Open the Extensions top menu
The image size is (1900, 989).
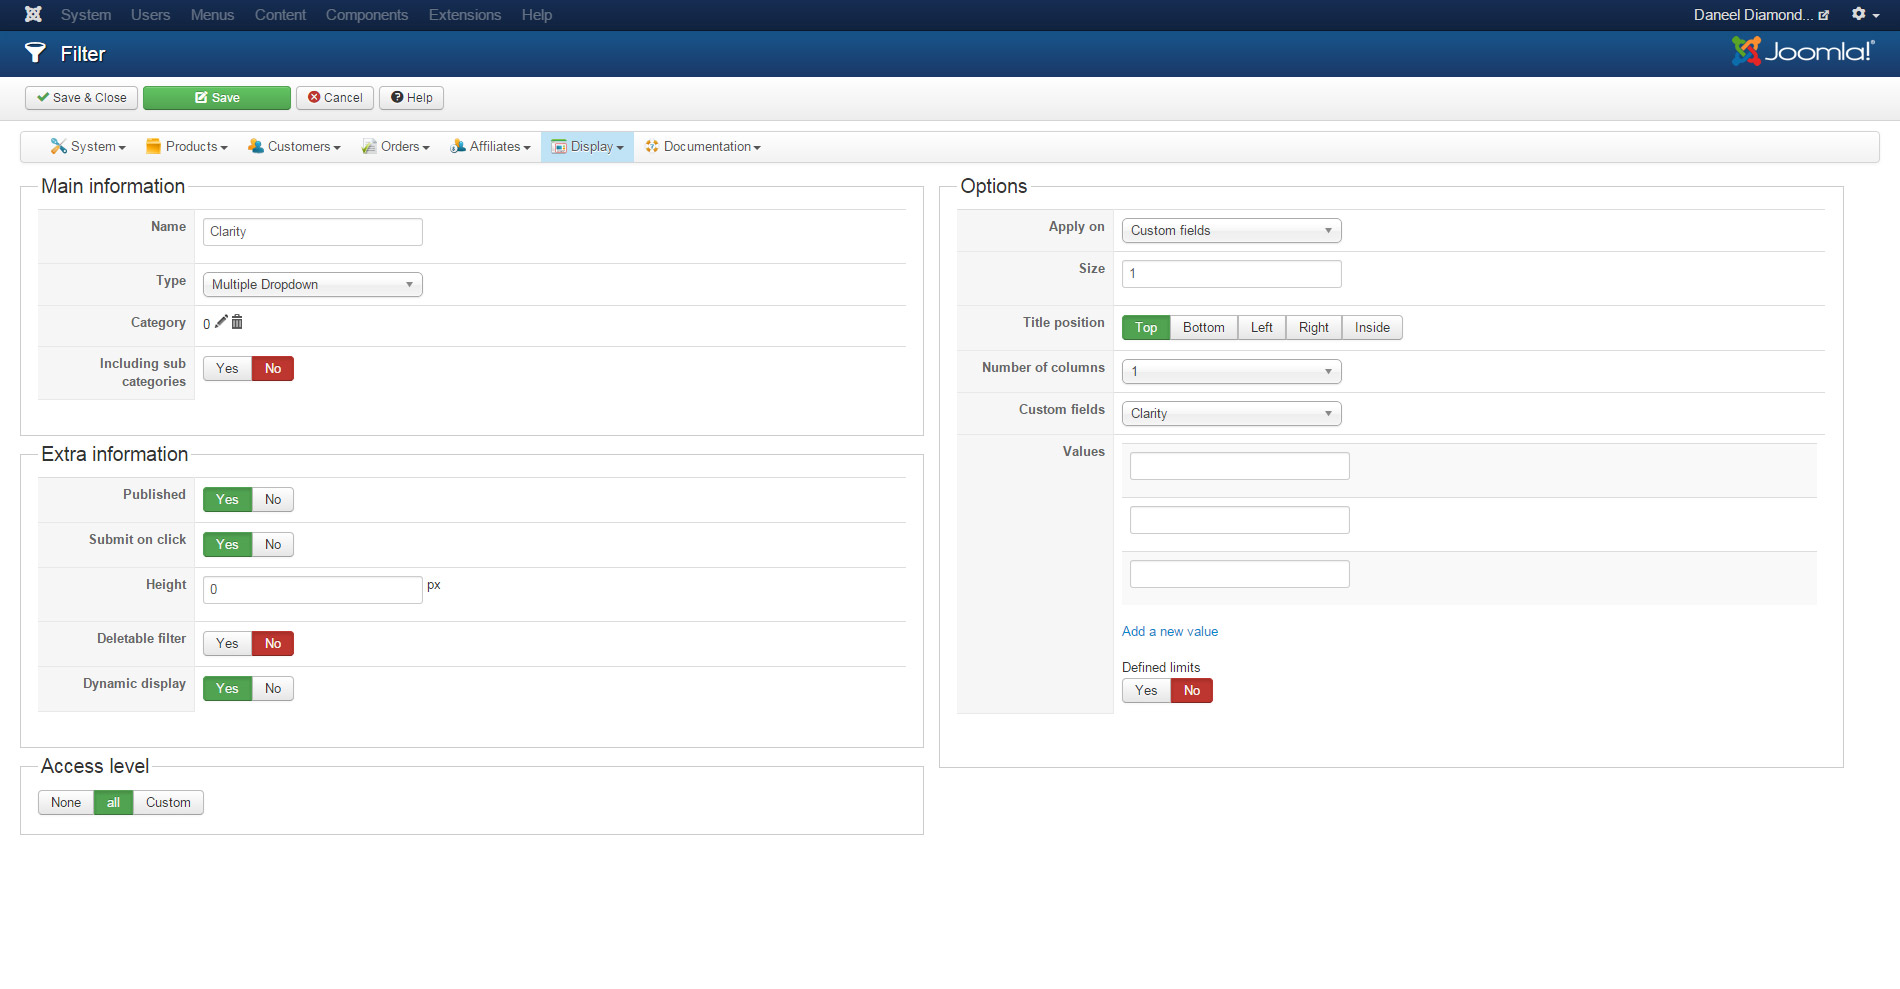click(x=465, y=14)
